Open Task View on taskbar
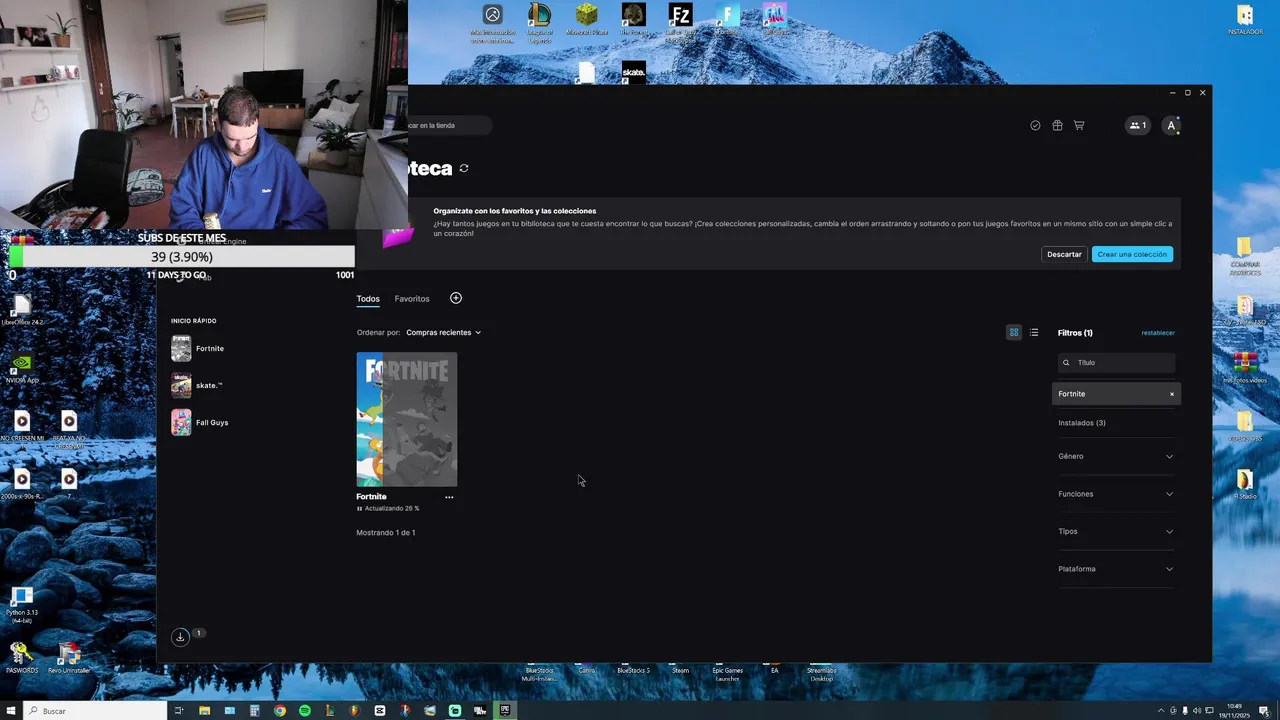 click(179, 710)
